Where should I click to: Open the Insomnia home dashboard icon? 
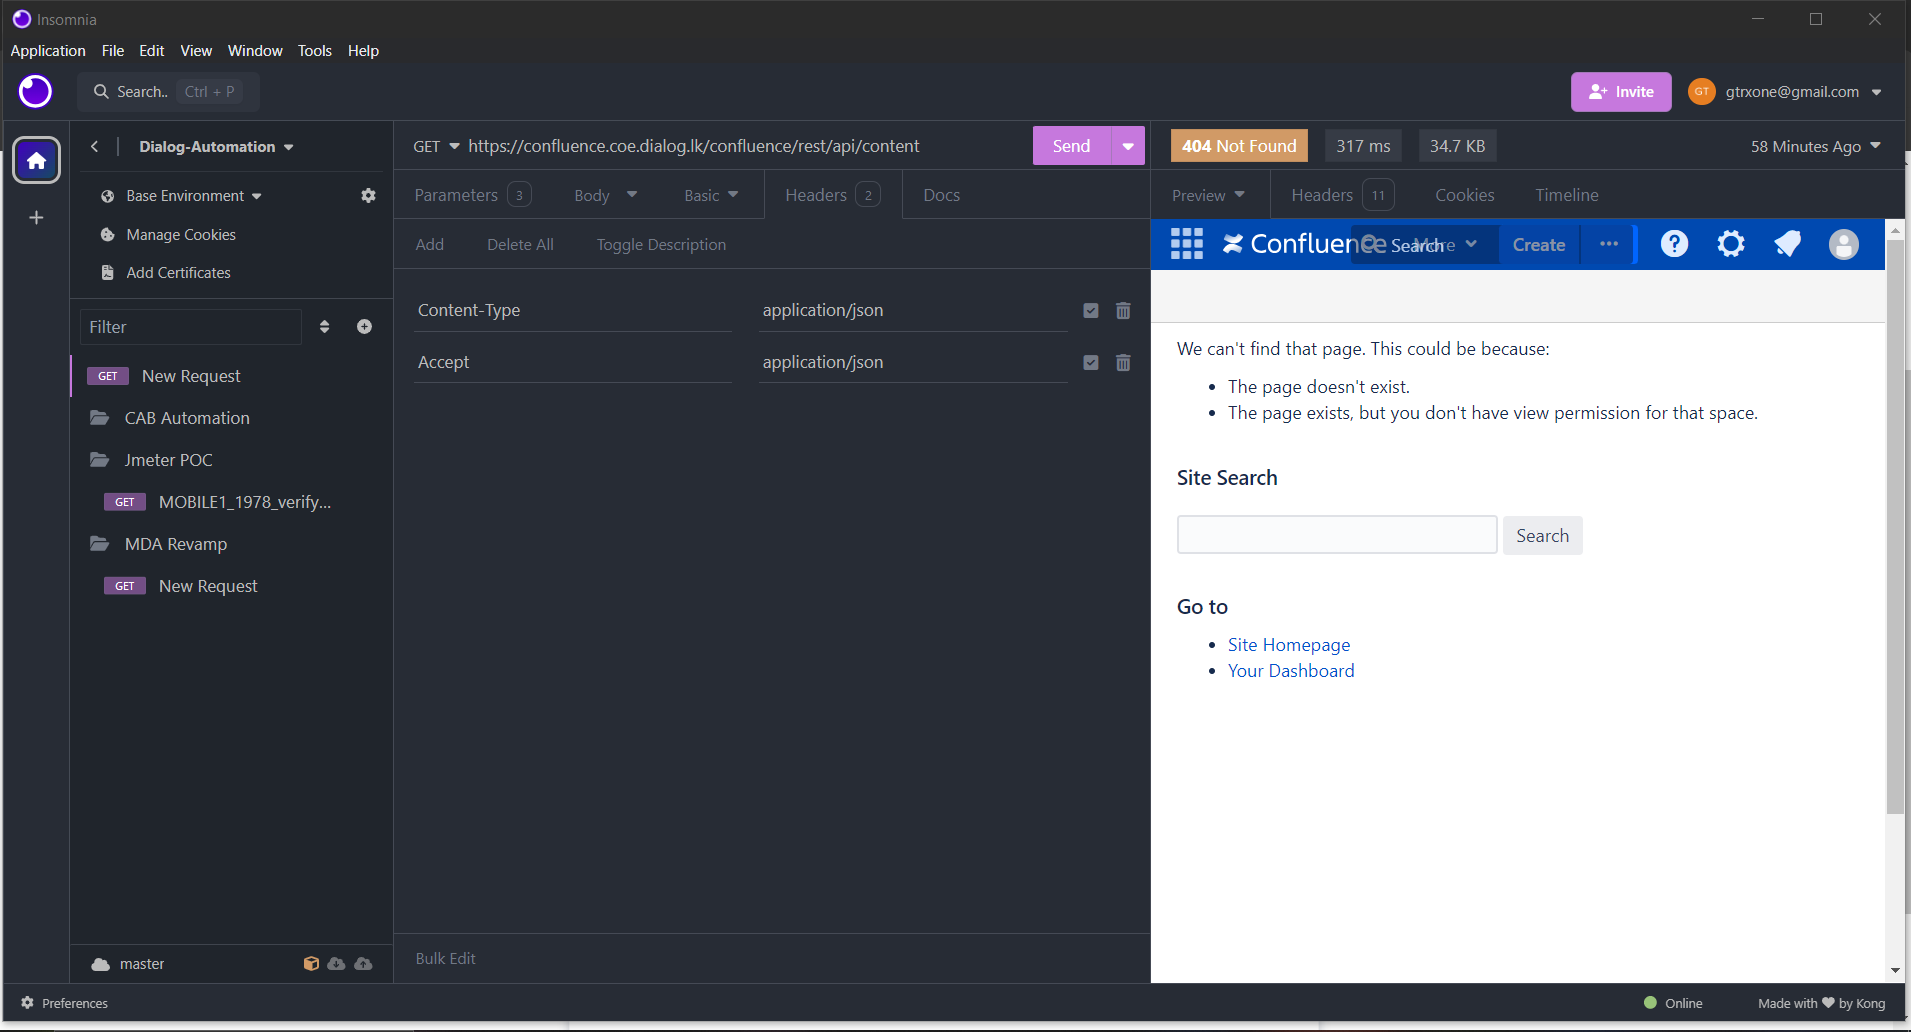click(x=36, y=160)
